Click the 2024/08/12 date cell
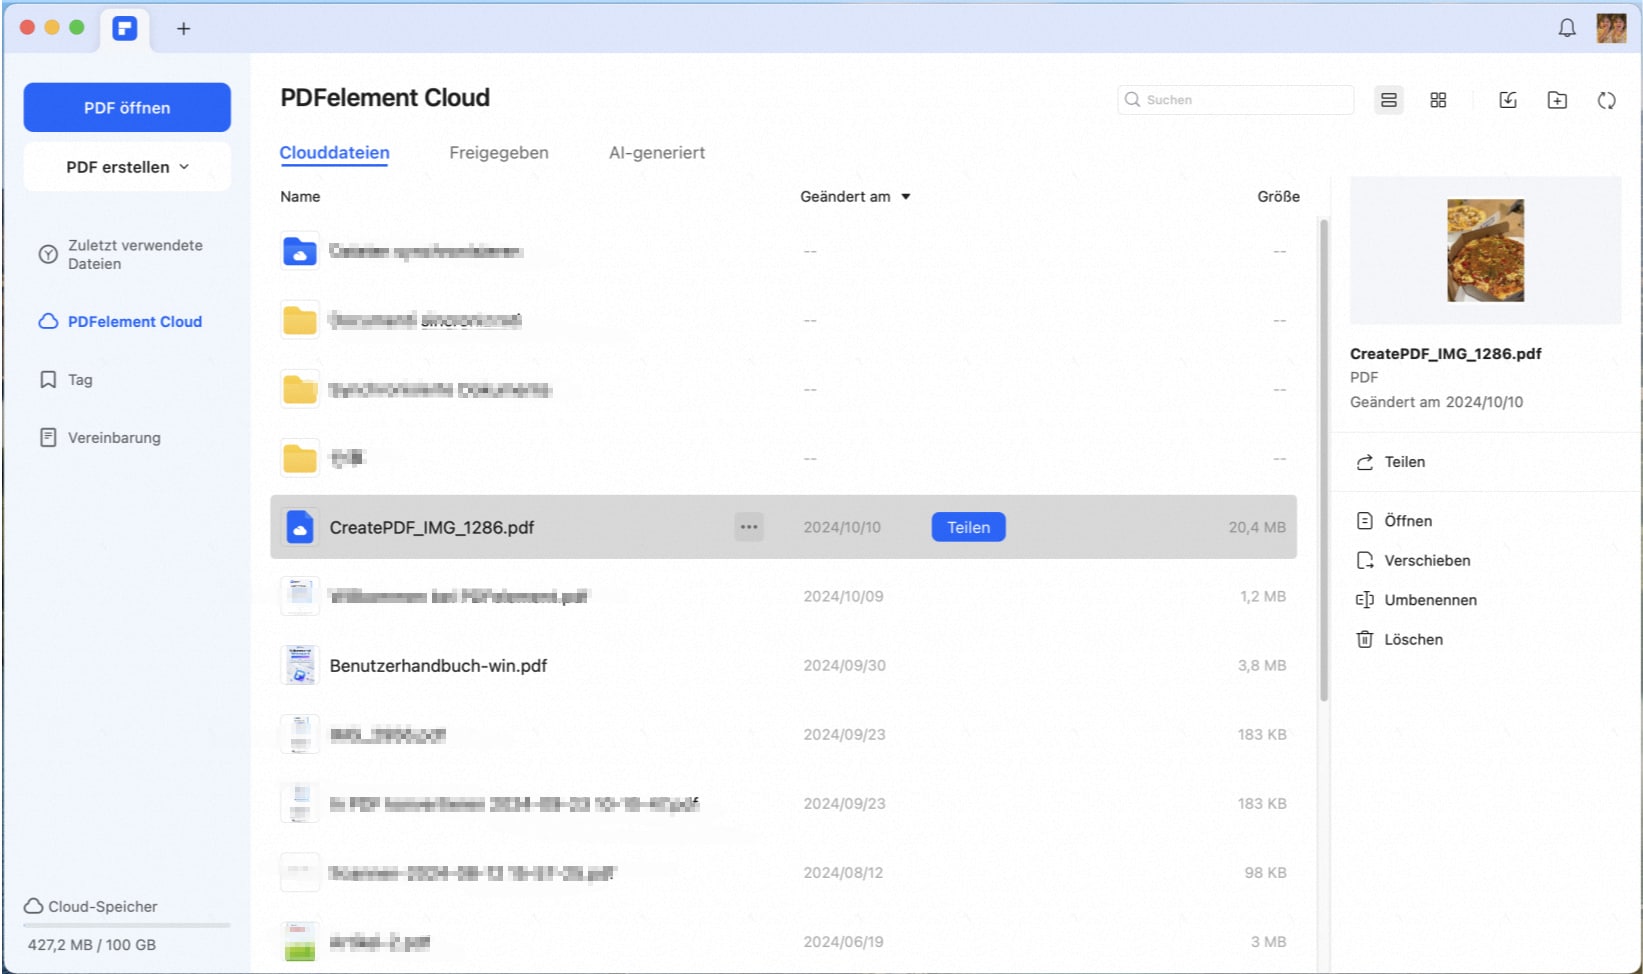1643x974 pixels. [x=843, y=873]
